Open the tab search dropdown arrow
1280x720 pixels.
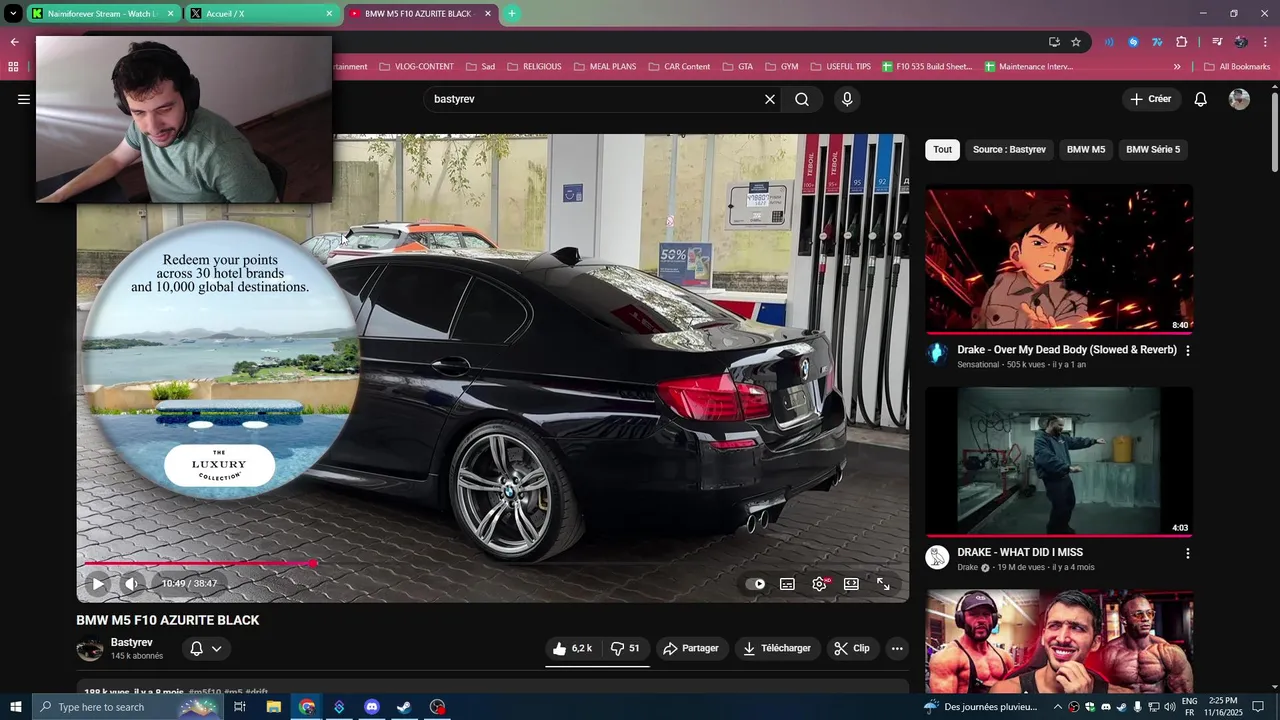point(13,14)
